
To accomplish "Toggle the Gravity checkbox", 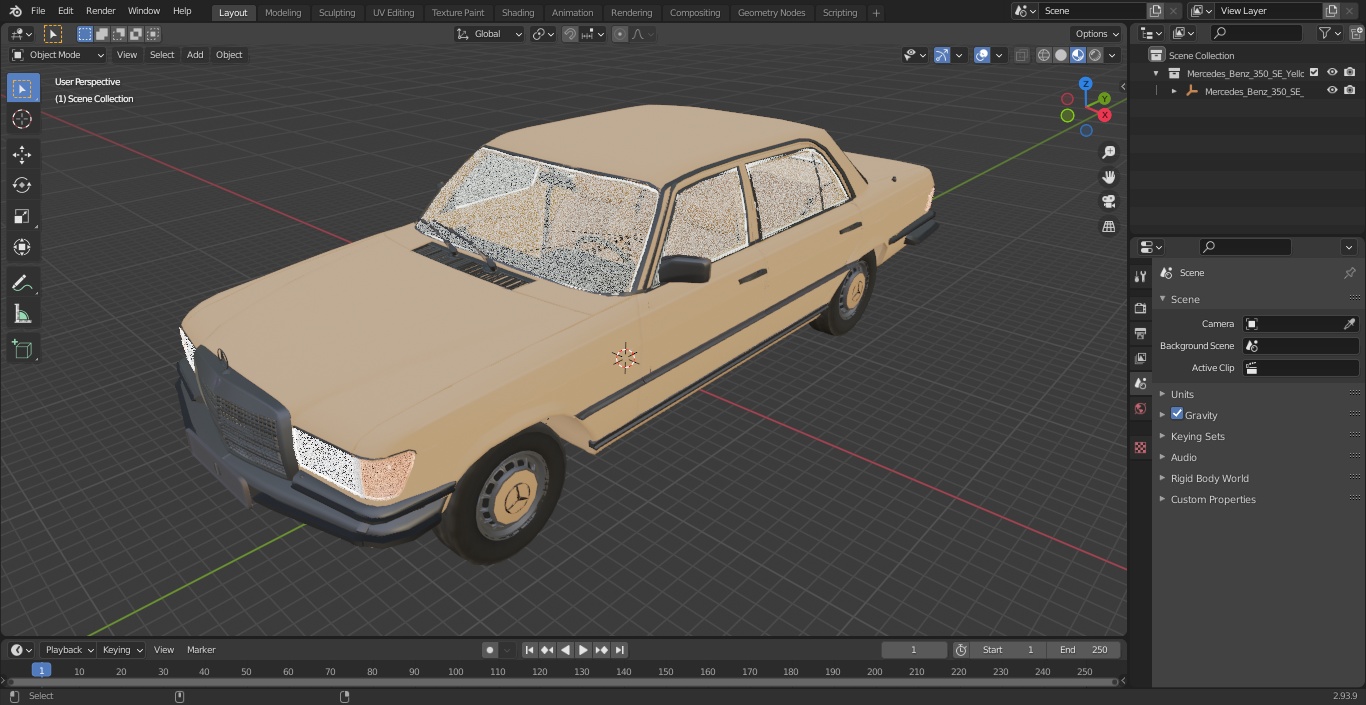I will pyautogui.click(x=1177, y=414).
